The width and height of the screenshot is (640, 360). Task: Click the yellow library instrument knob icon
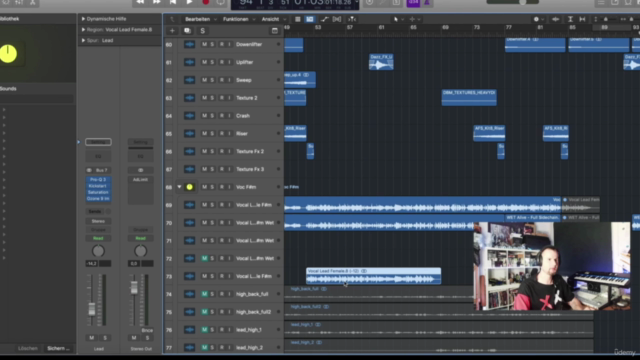[8, 53]
